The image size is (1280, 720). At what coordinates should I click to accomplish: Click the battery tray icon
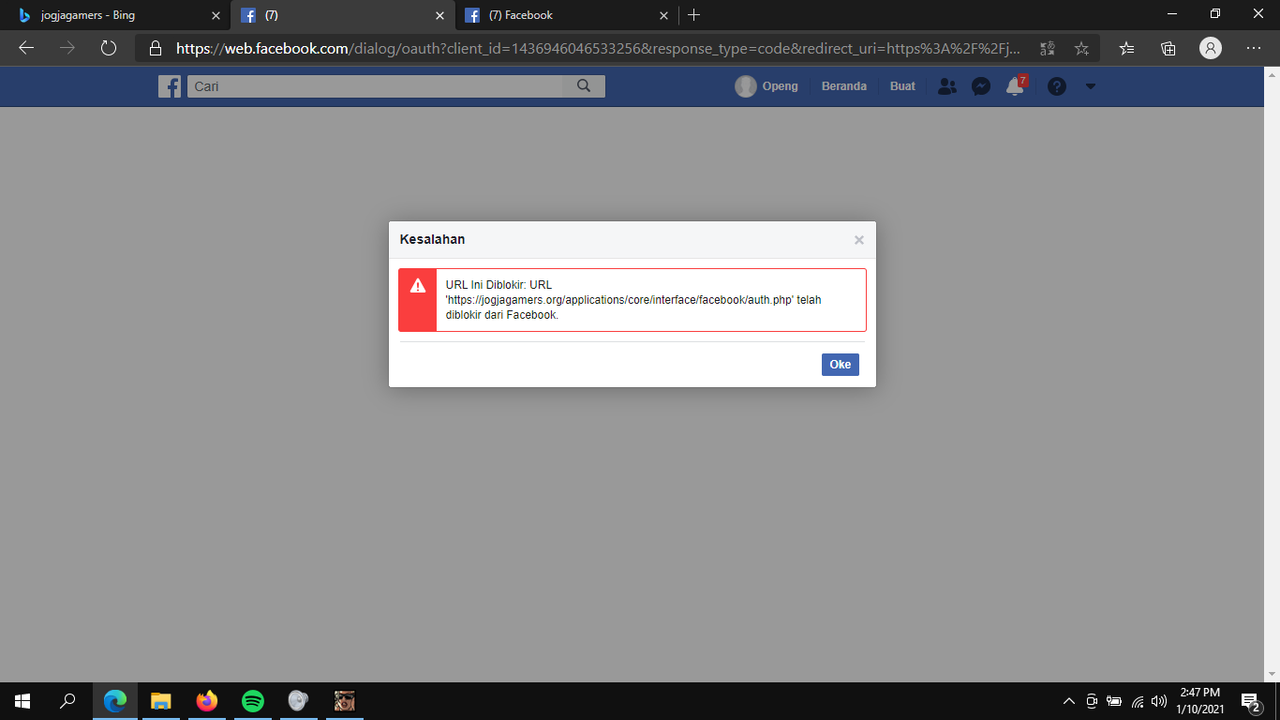coord(1114,701)
